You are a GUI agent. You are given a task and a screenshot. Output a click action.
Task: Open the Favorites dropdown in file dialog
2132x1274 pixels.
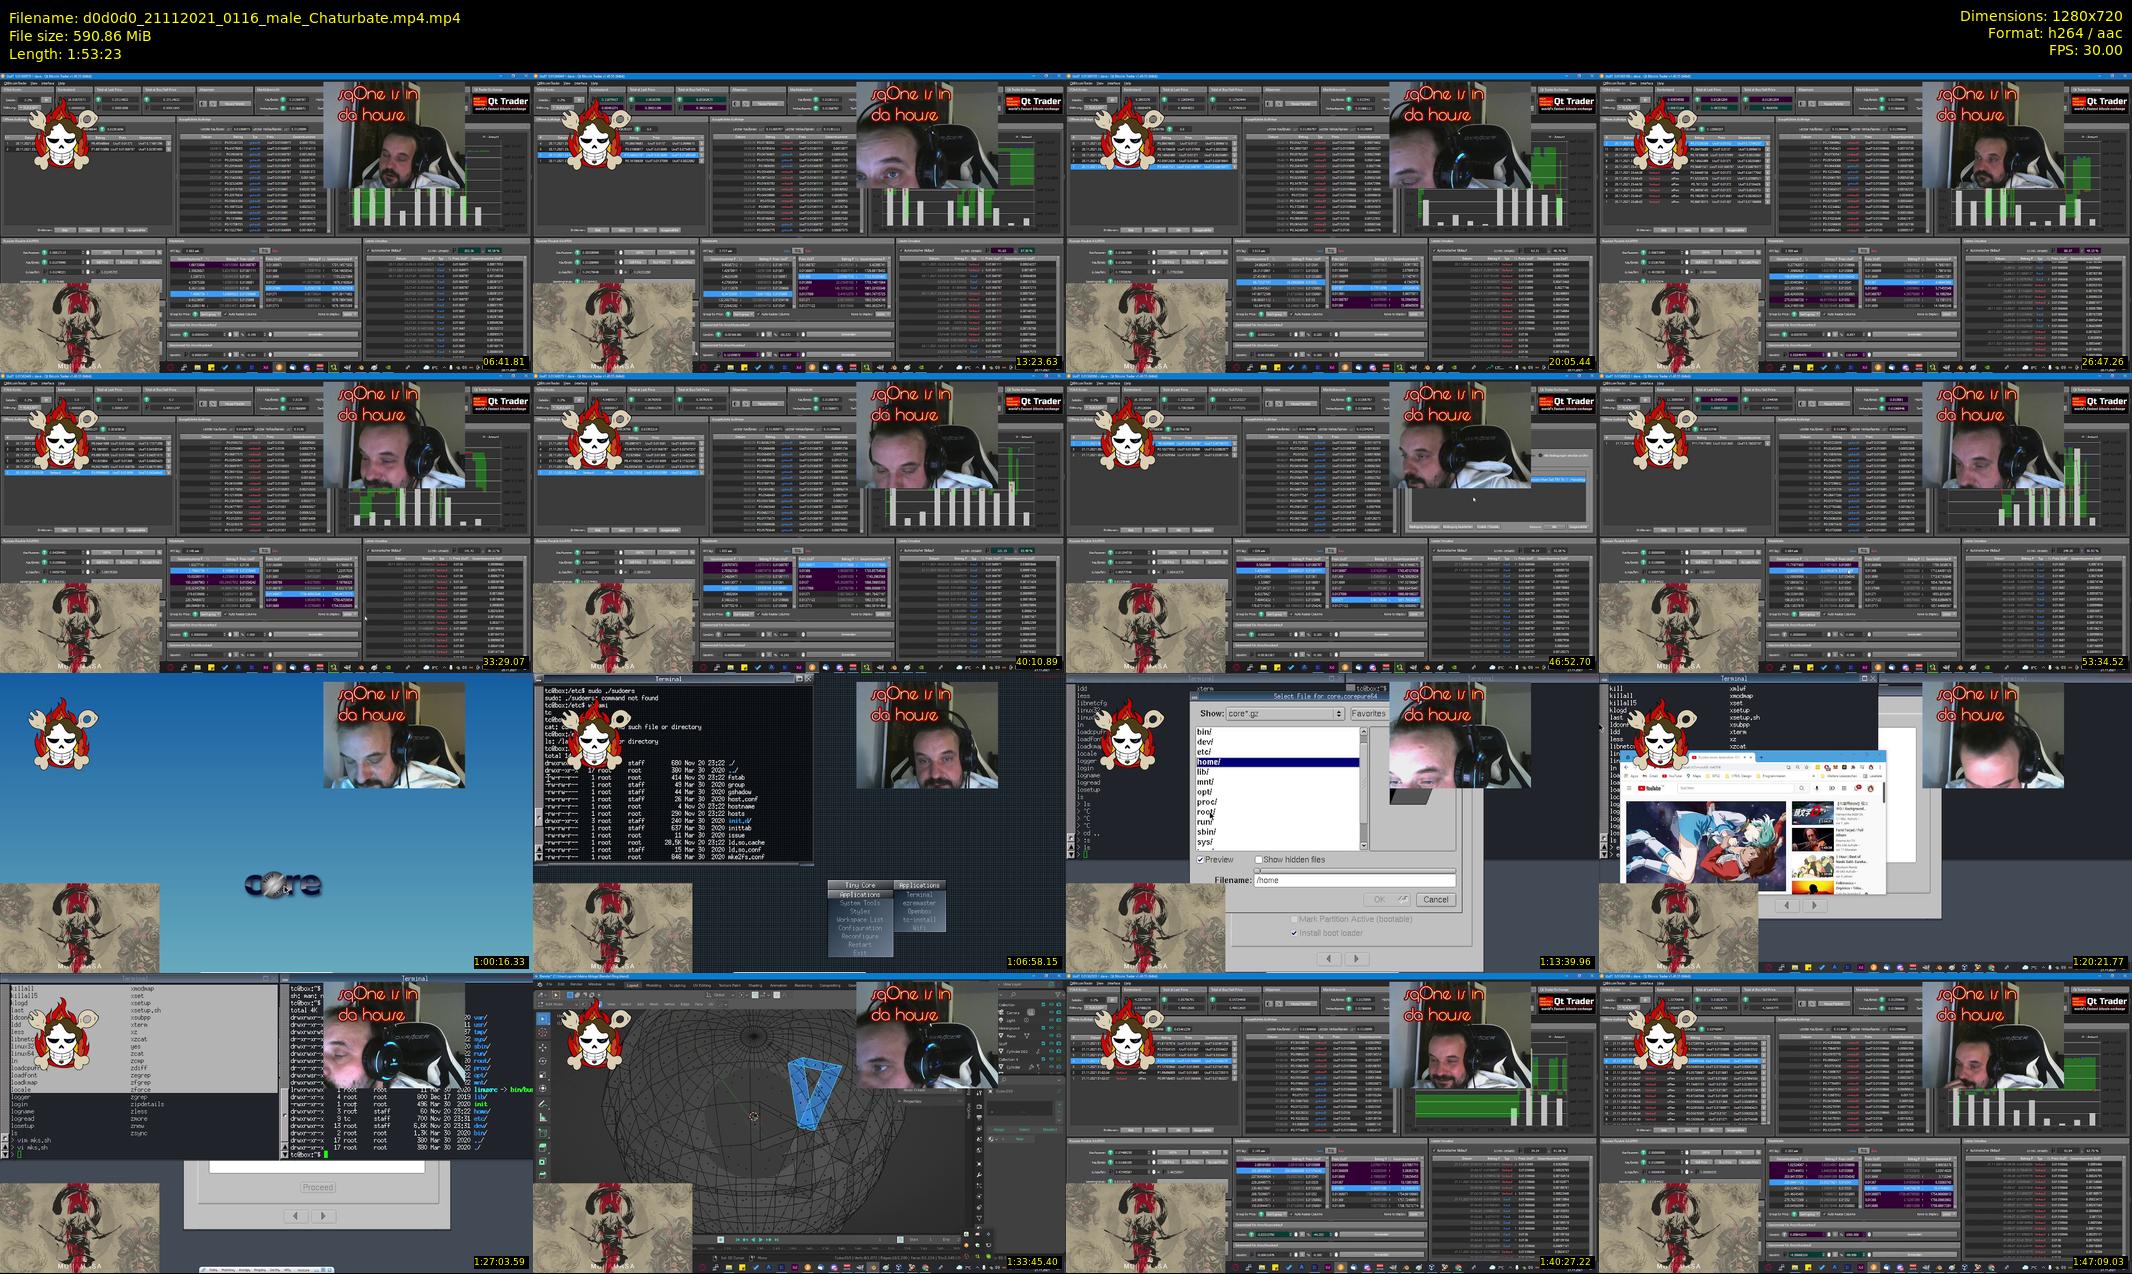point(1368,714)
